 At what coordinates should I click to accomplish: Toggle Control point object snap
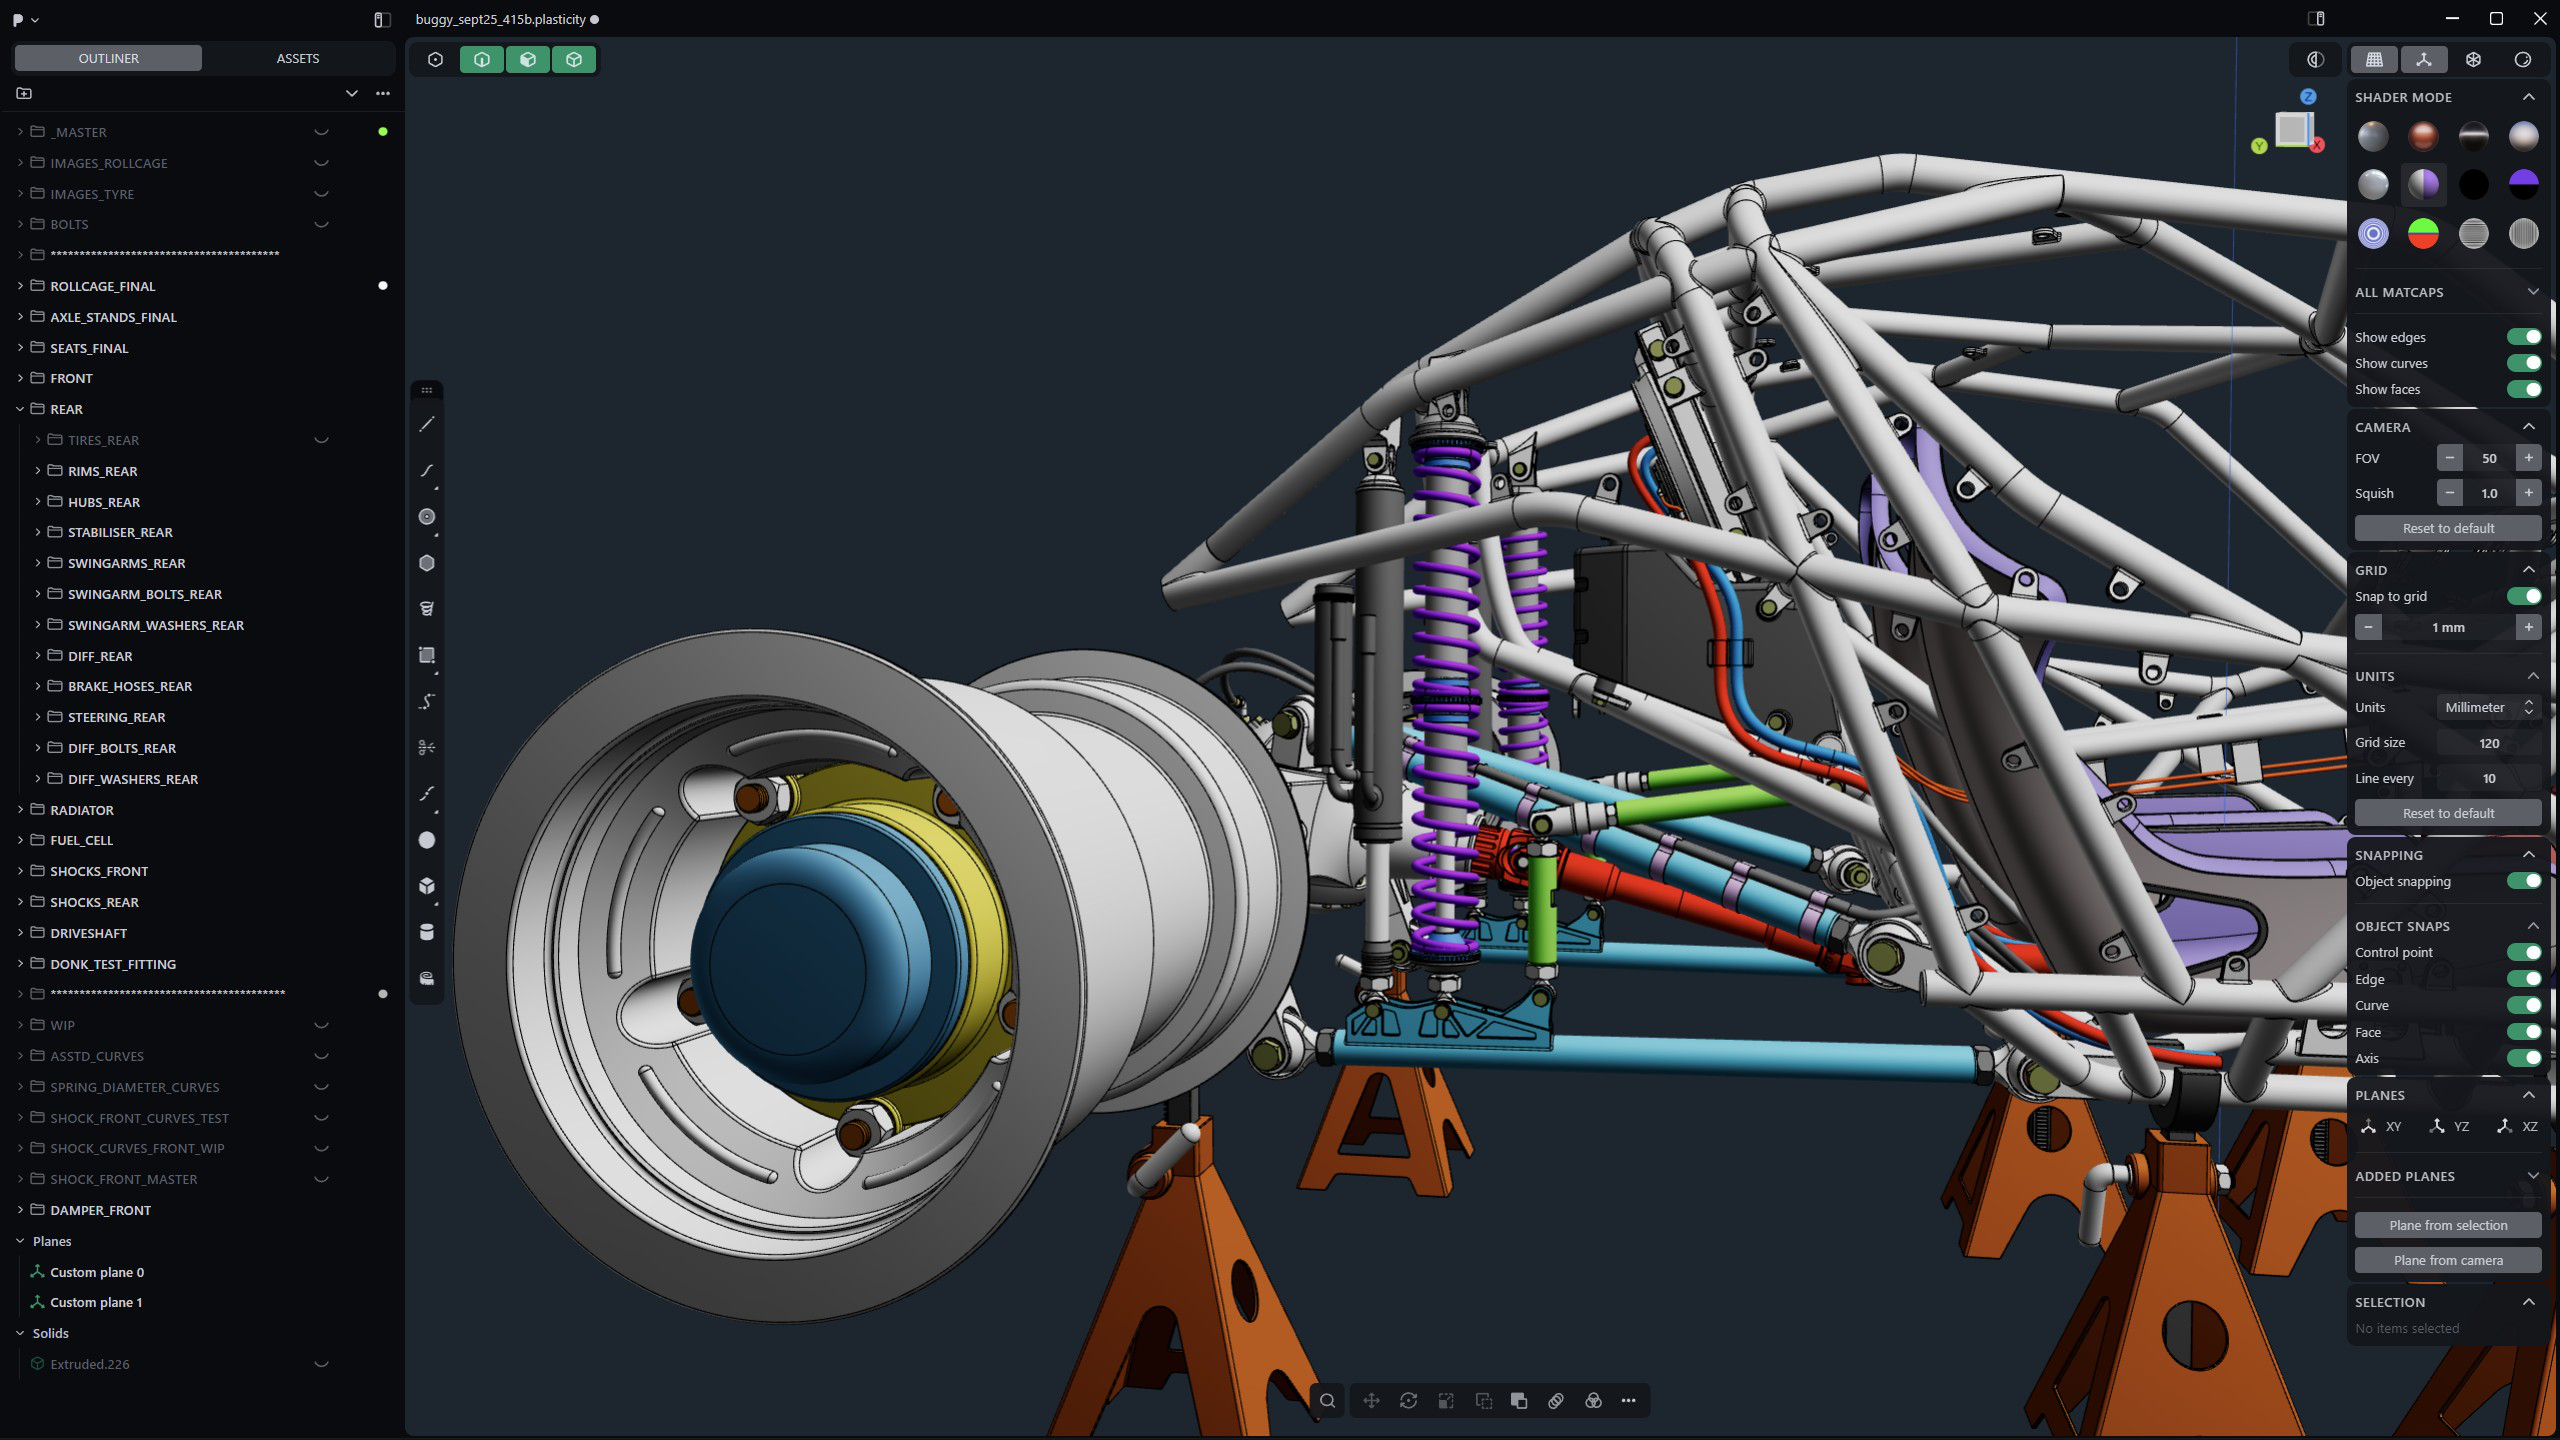tap(2523, 952)
